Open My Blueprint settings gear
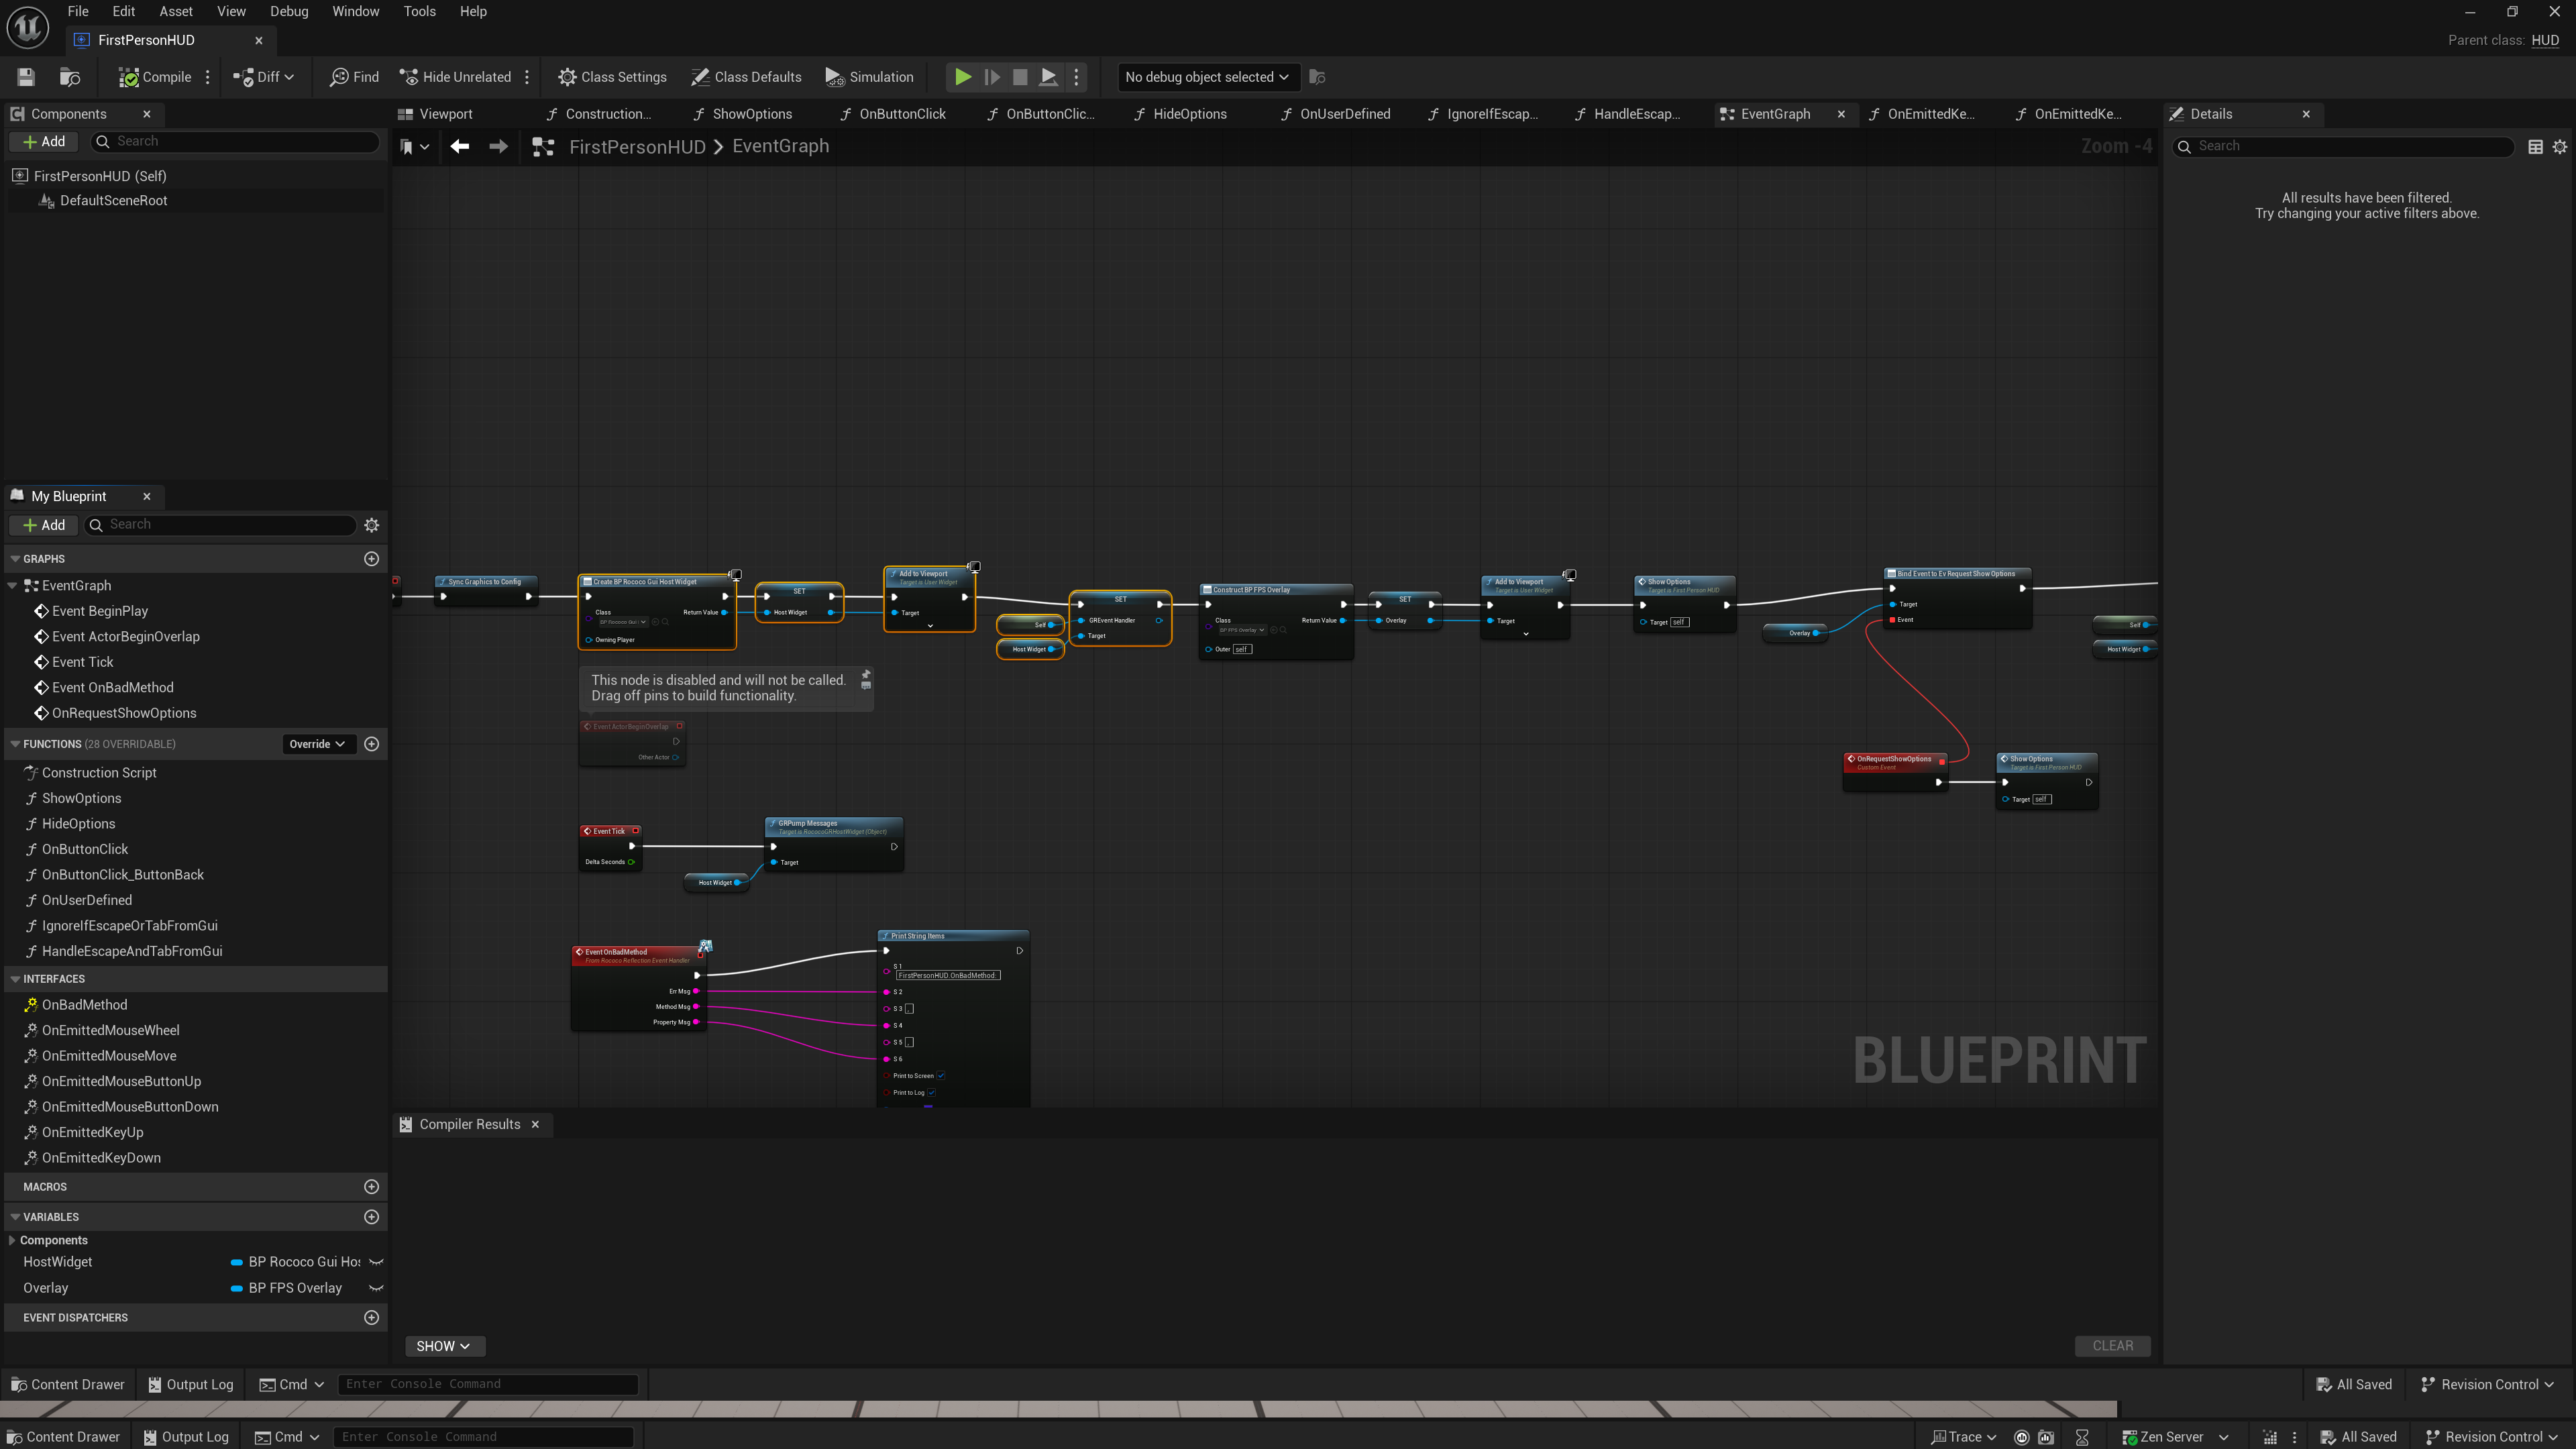Viewport: 2576px width, 1449px height. click(372, 525)
